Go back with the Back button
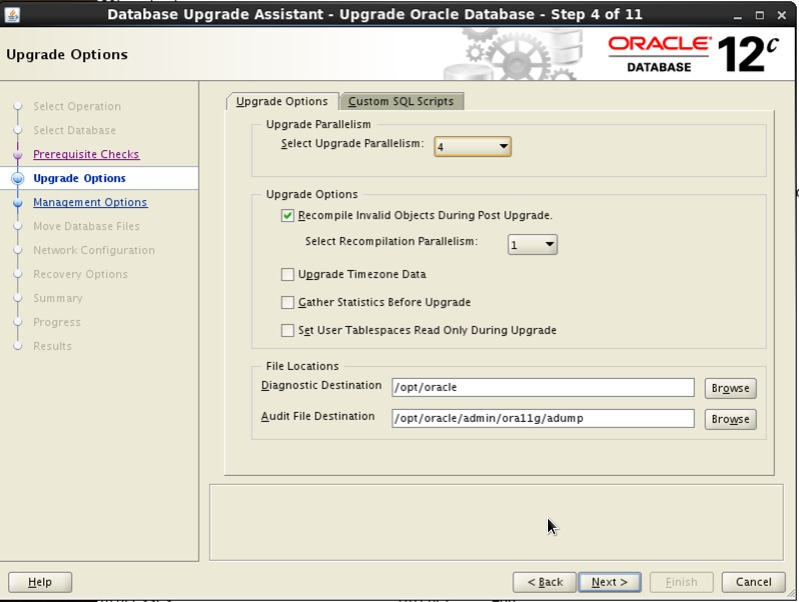 tap(545, 582)
